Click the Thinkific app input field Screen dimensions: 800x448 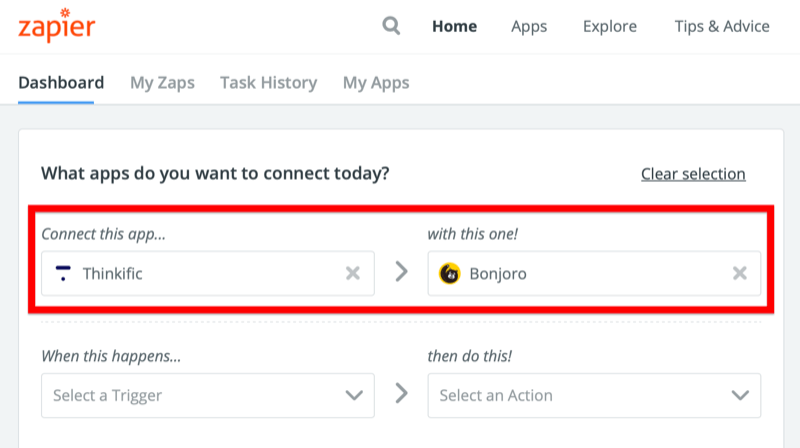(208, 273)
